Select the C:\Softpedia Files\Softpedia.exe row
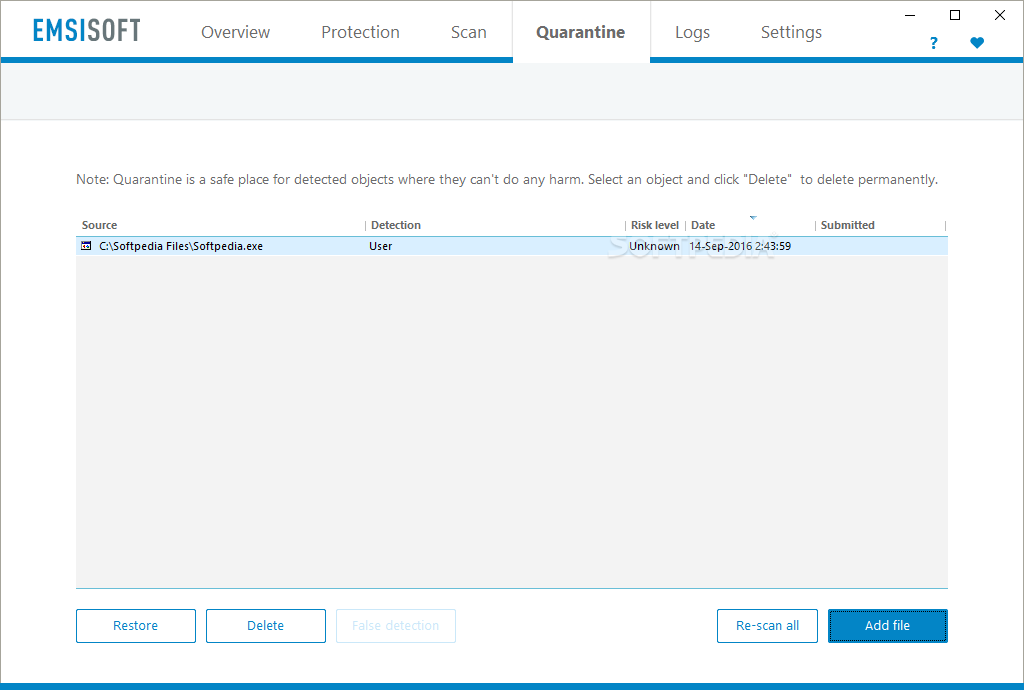 click(512, 246)
